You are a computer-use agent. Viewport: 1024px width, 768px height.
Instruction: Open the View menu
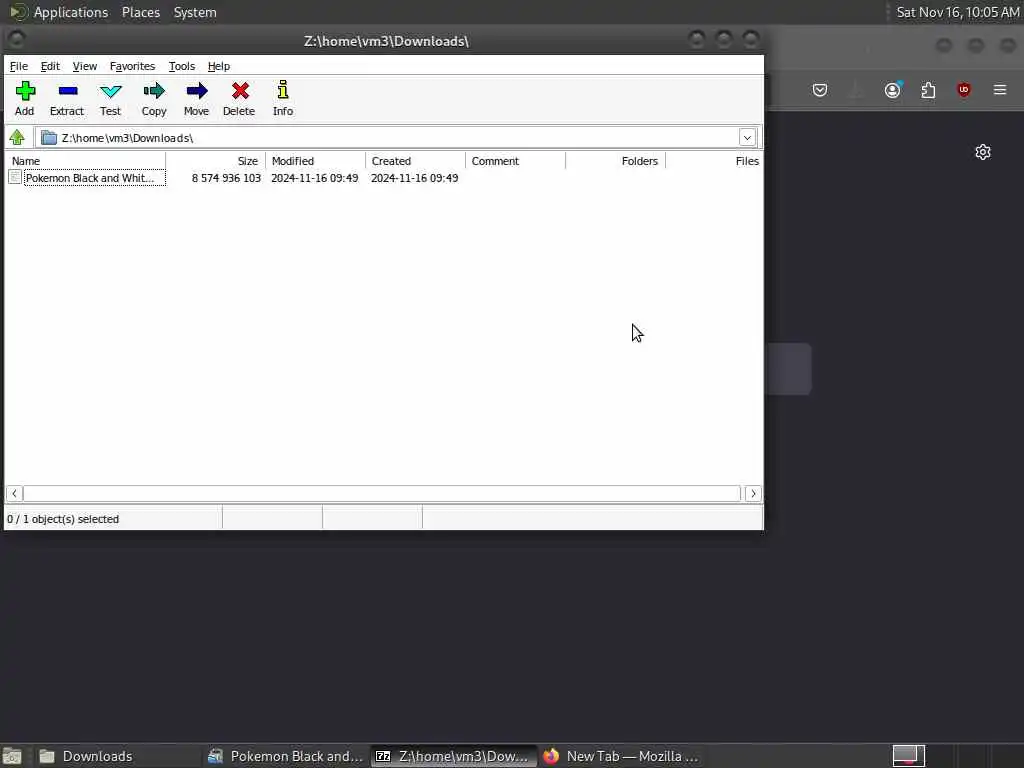(x=85, y=66)
